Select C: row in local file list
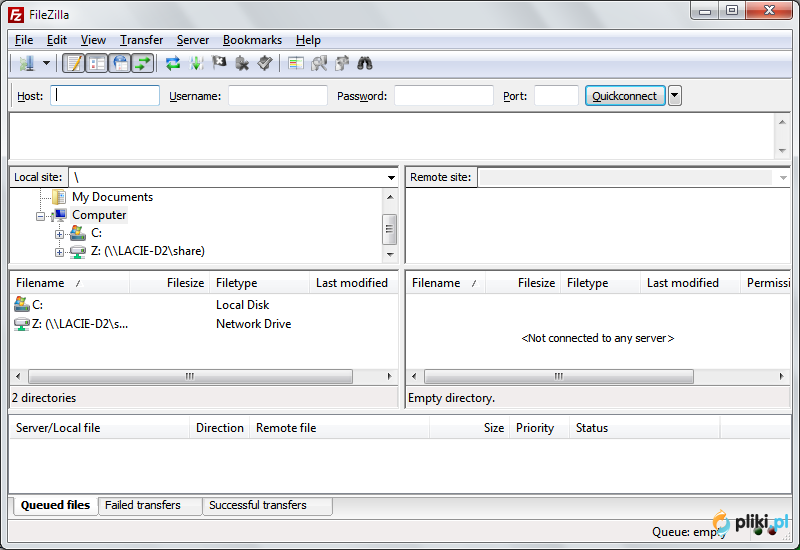This screenshot has height=550, width=800. (x=203, y=305)
